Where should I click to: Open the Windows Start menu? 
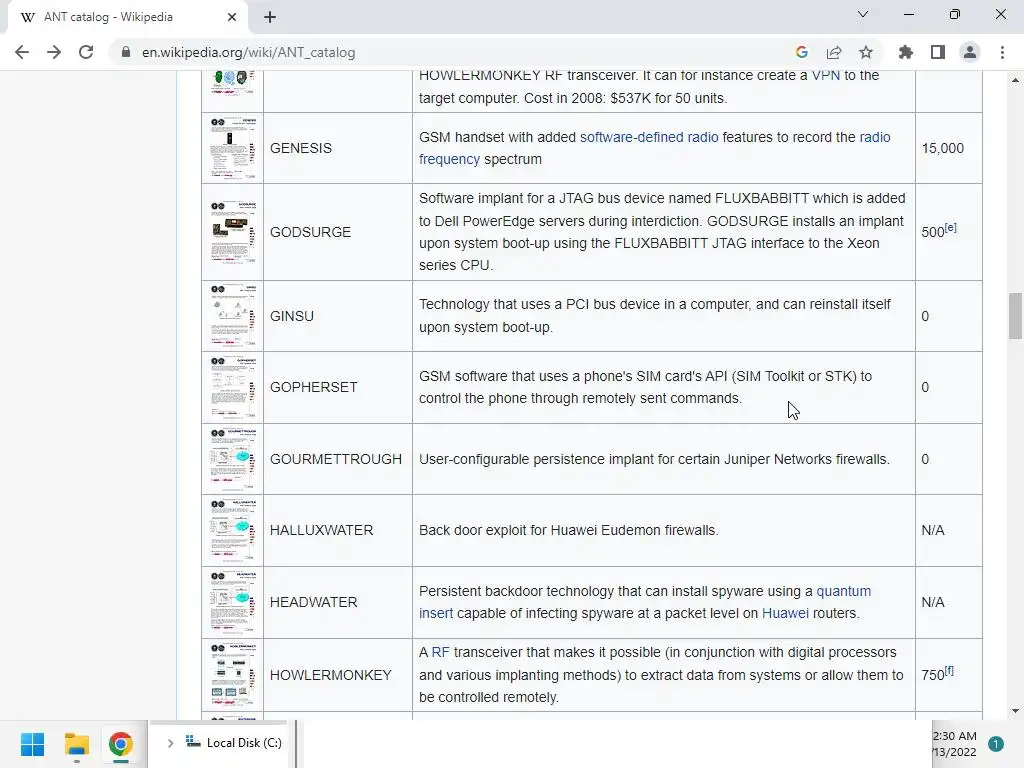click(32, 744)
